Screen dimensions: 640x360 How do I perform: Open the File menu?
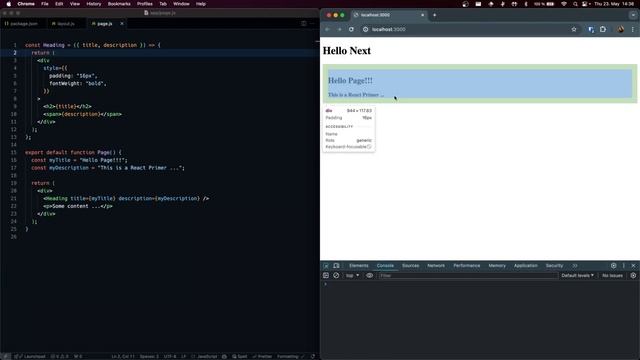pyautogui.click(x=45, y=4)
